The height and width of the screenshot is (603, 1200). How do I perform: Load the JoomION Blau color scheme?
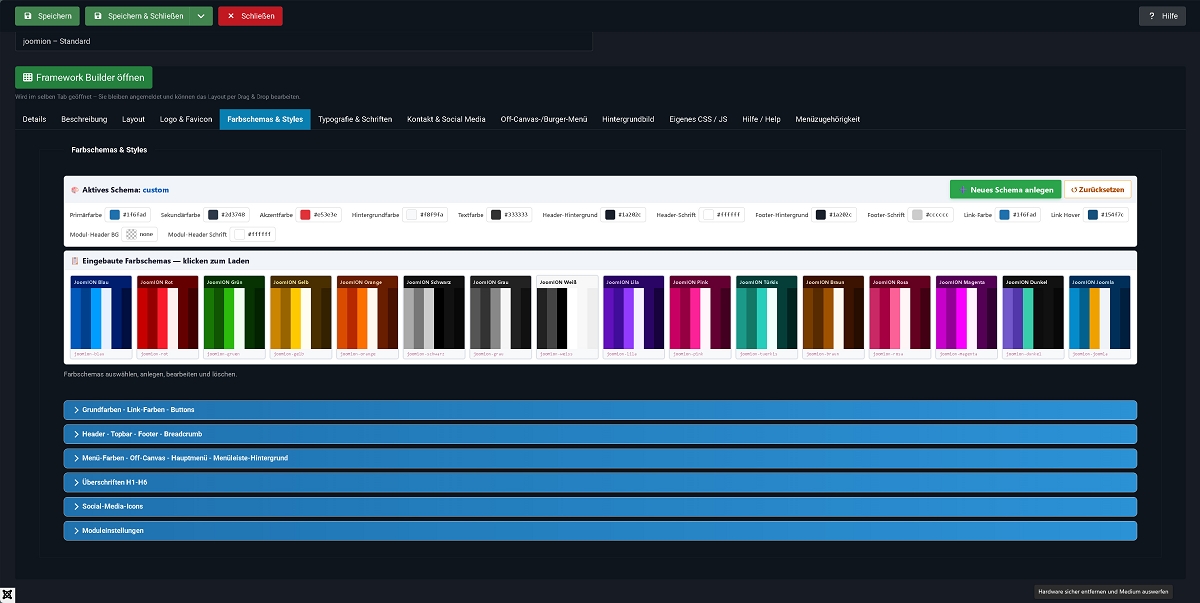[x=100, y=317]
